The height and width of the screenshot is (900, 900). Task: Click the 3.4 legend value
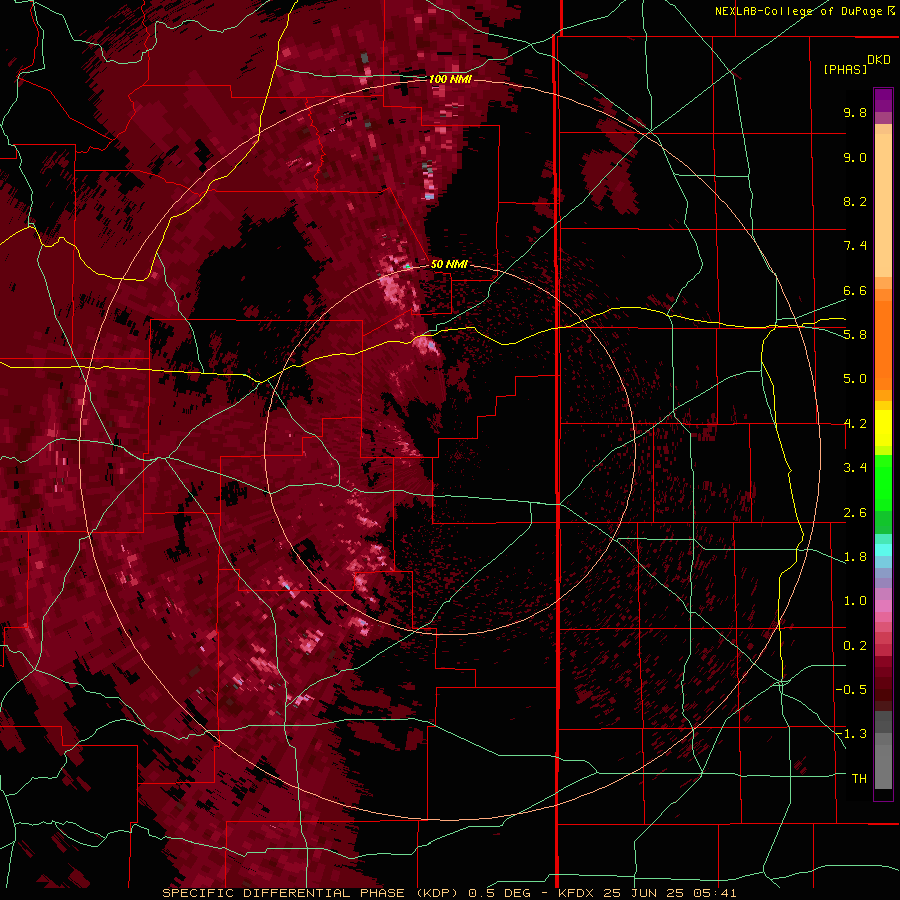pyautogui.click(x=855, y=468)
